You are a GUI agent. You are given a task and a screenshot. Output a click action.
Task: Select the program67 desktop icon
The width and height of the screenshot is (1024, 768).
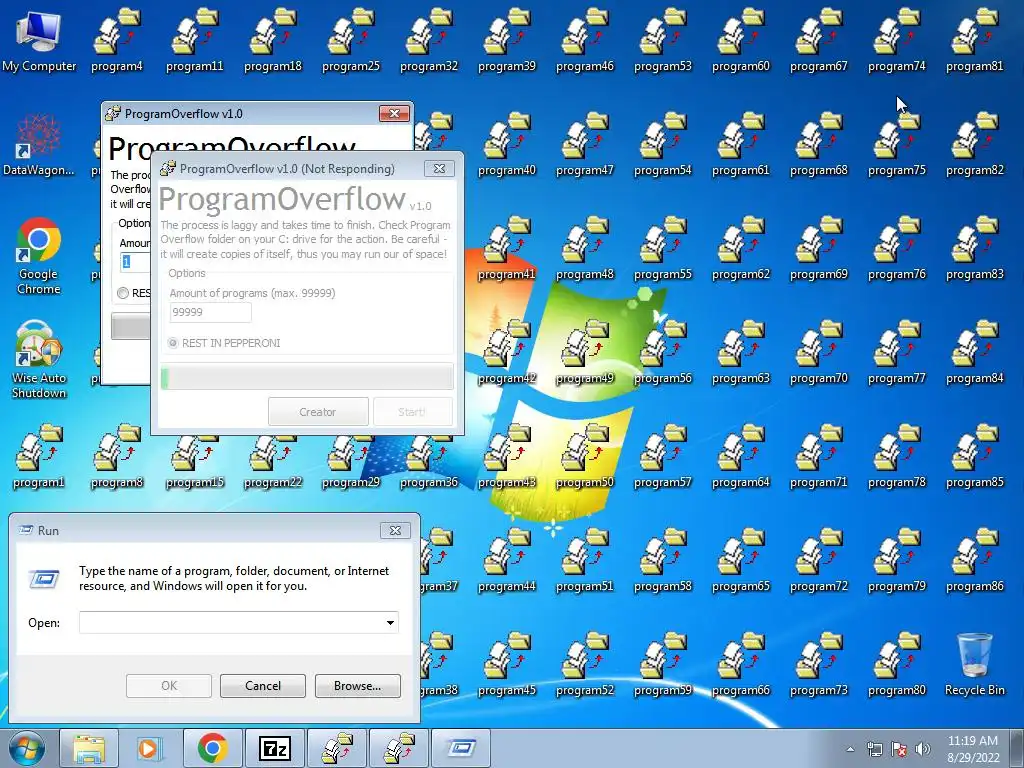coord(818,40)
